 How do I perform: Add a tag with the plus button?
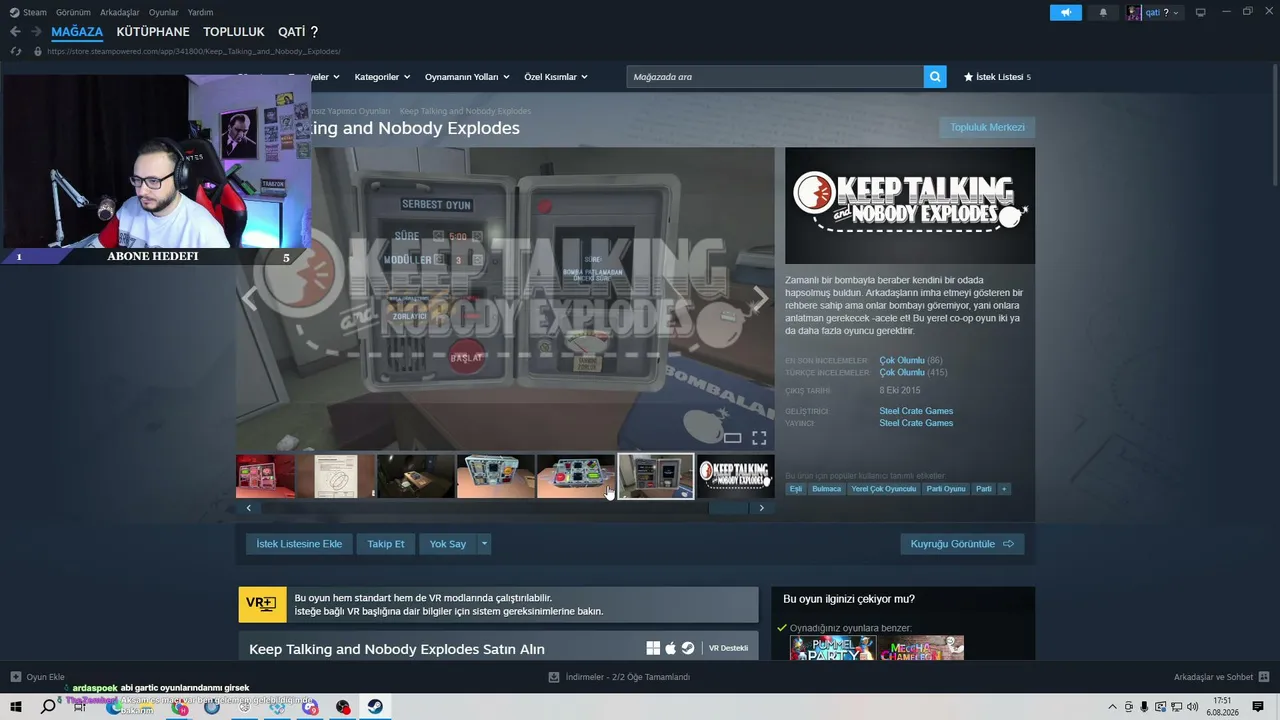pos(1004,489)
